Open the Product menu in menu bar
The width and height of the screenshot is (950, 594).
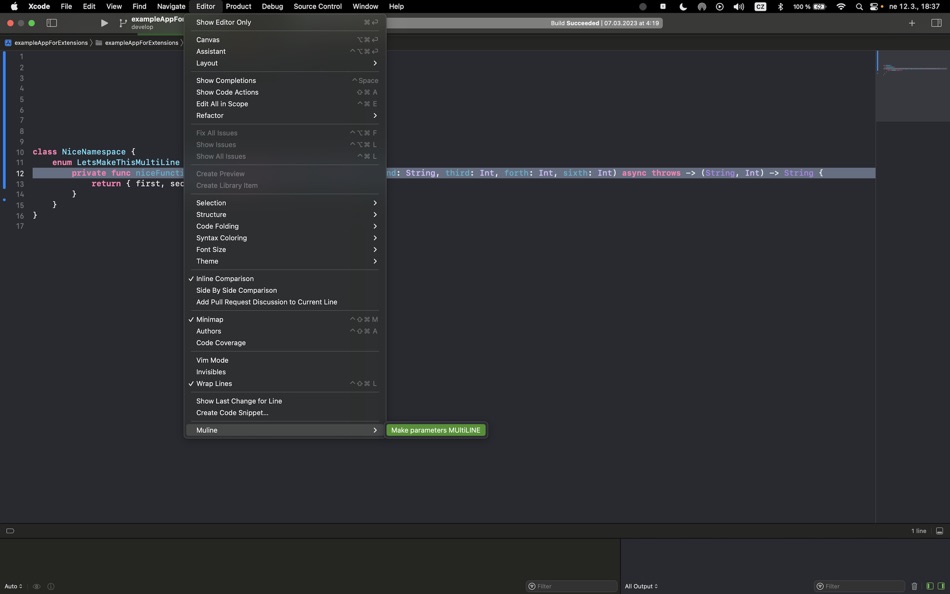[238, 7]
